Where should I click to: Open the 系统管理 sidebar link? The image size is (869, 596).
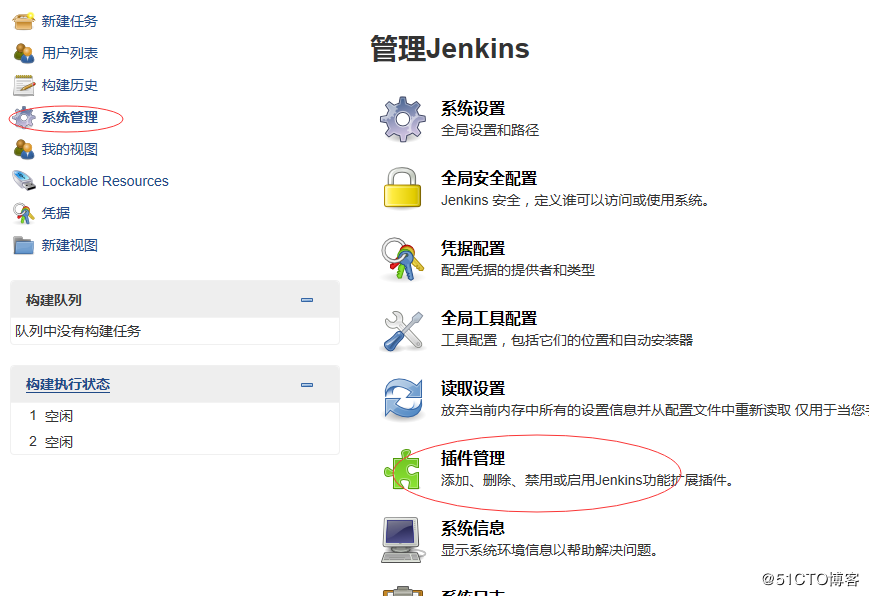pos(70,118)
